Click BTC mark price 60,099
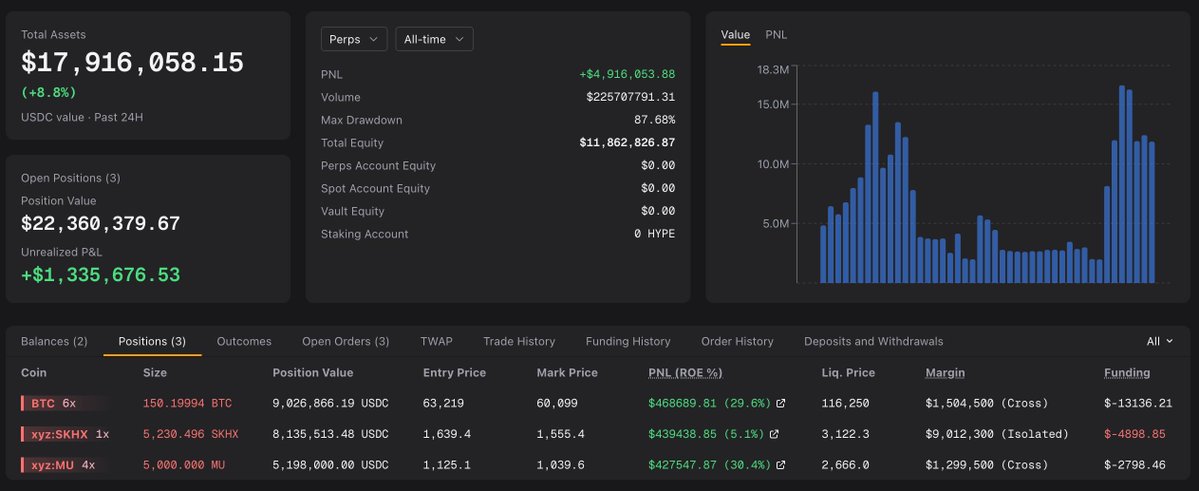This screenshot has height=491, width=1199. pos(557,403)
